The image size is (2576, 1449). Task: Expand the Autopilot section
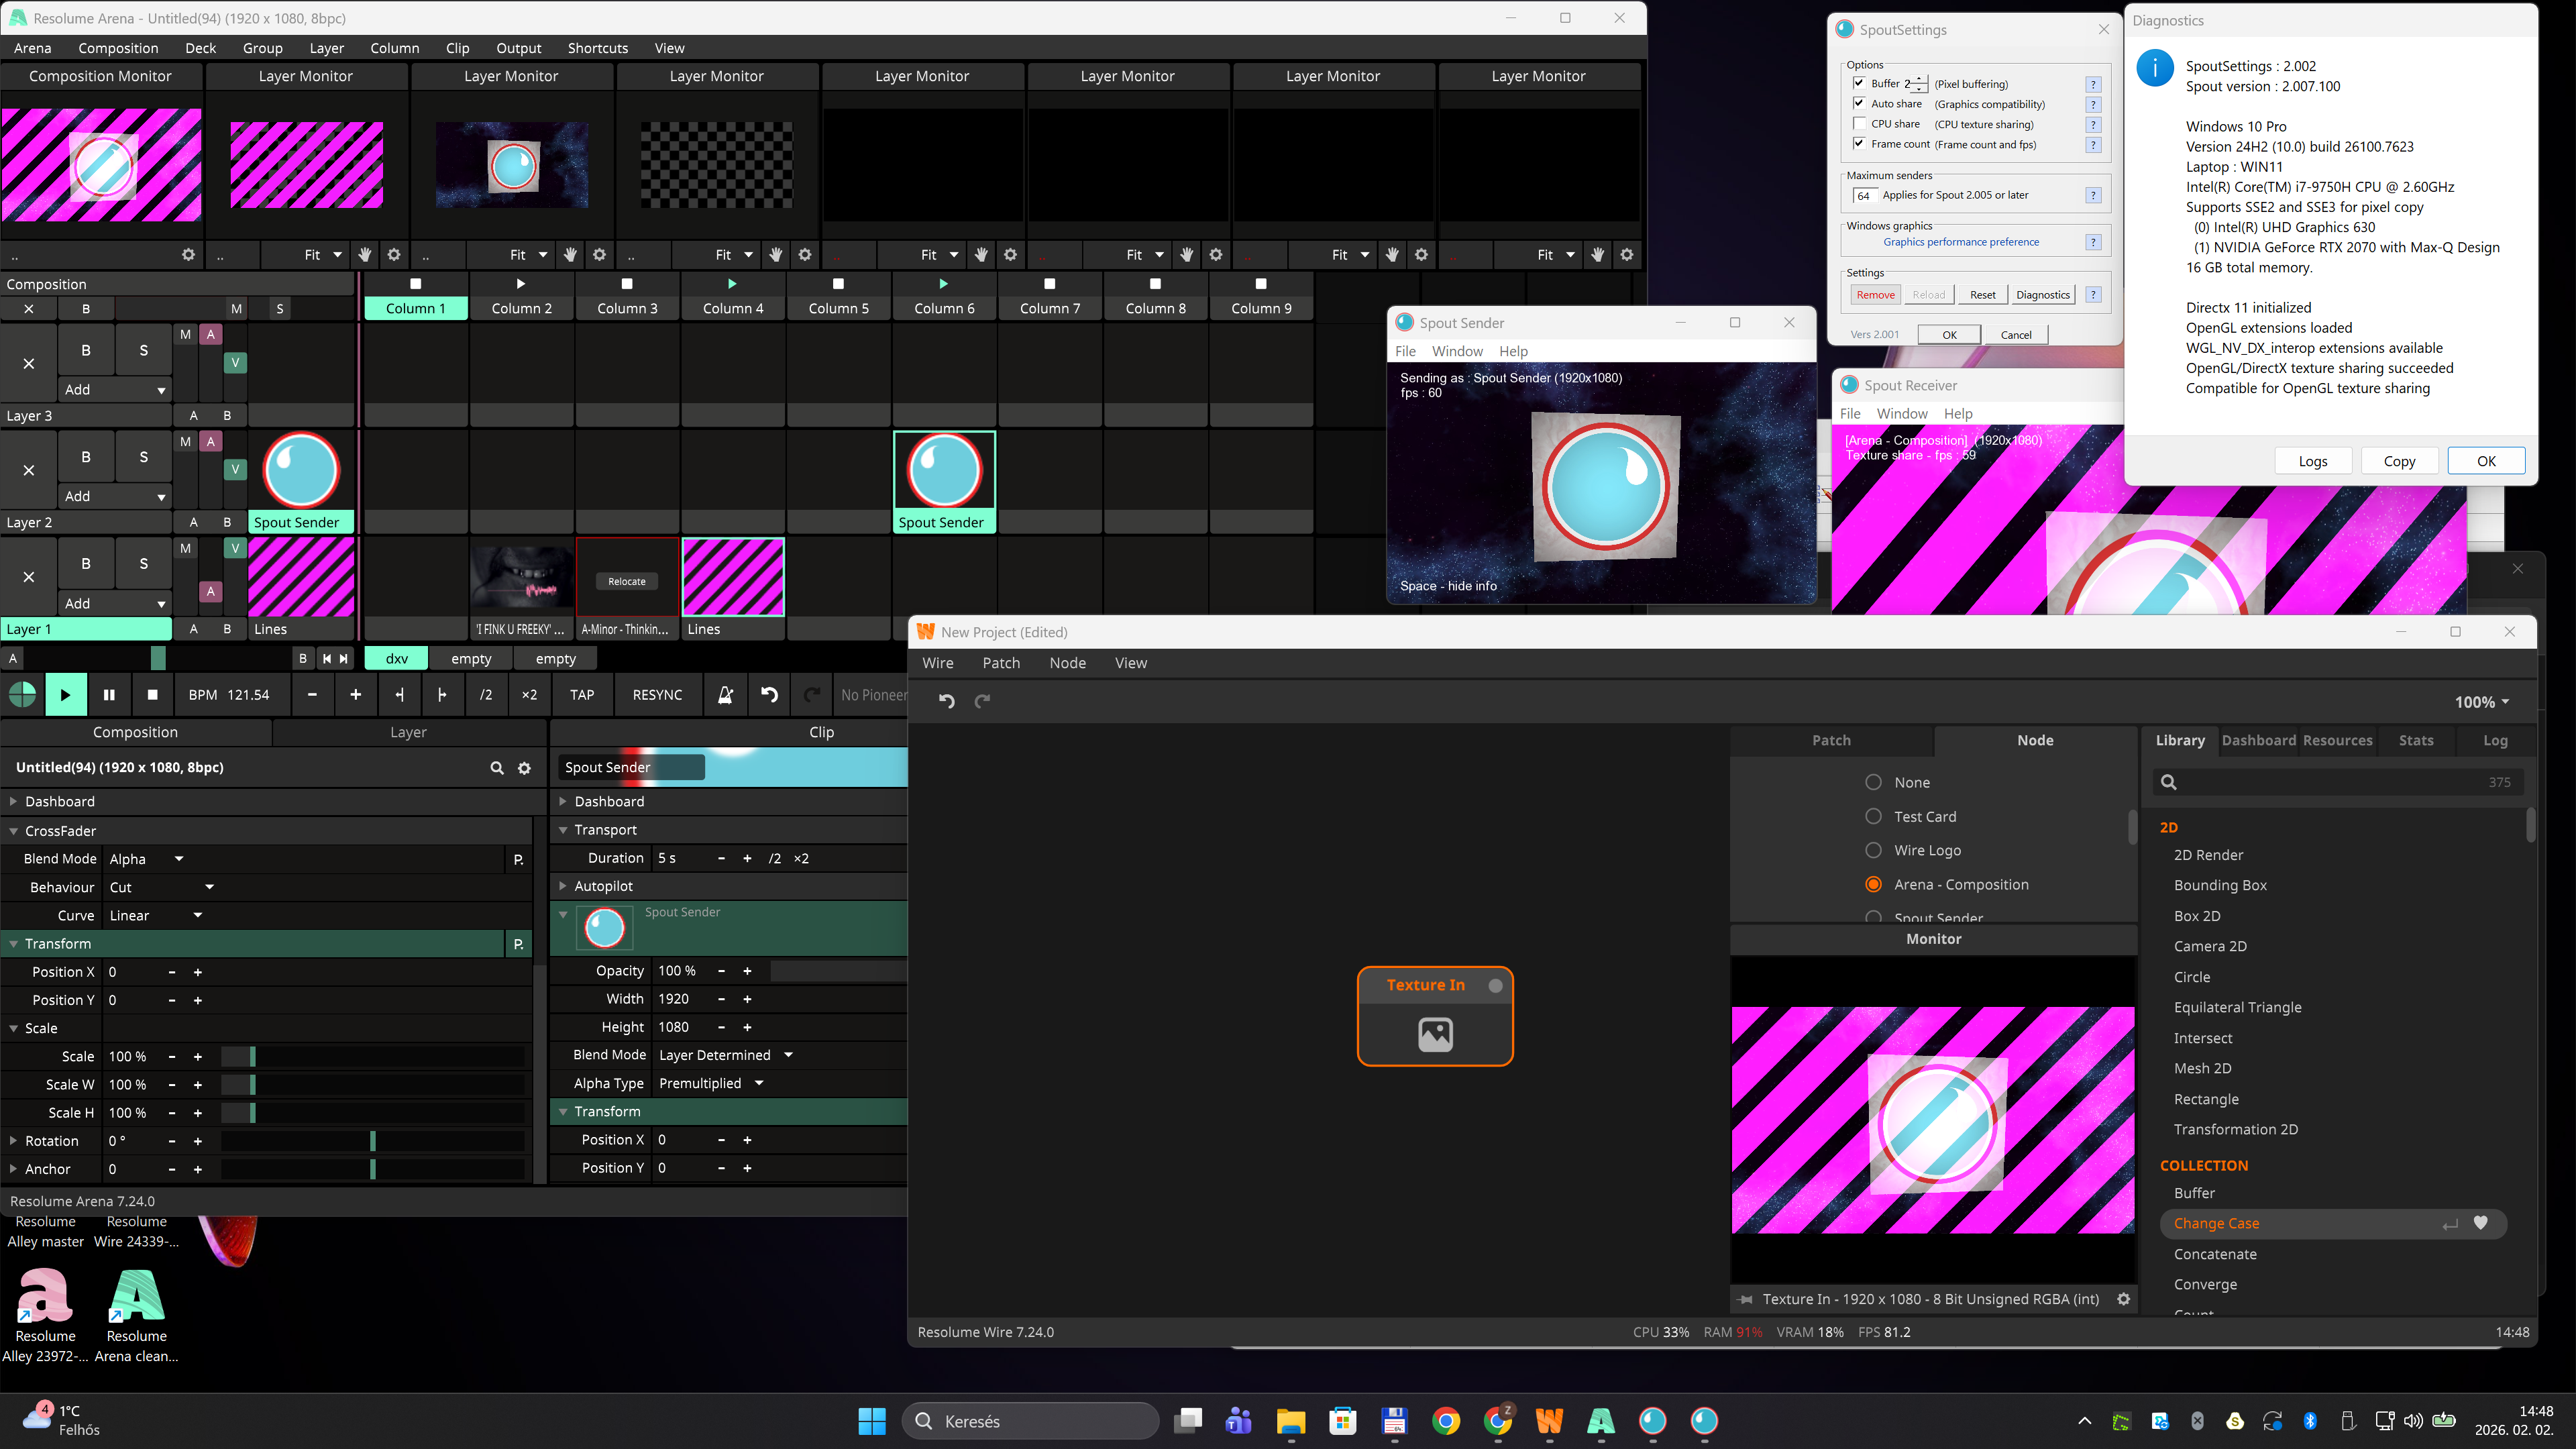pos(563,886)
